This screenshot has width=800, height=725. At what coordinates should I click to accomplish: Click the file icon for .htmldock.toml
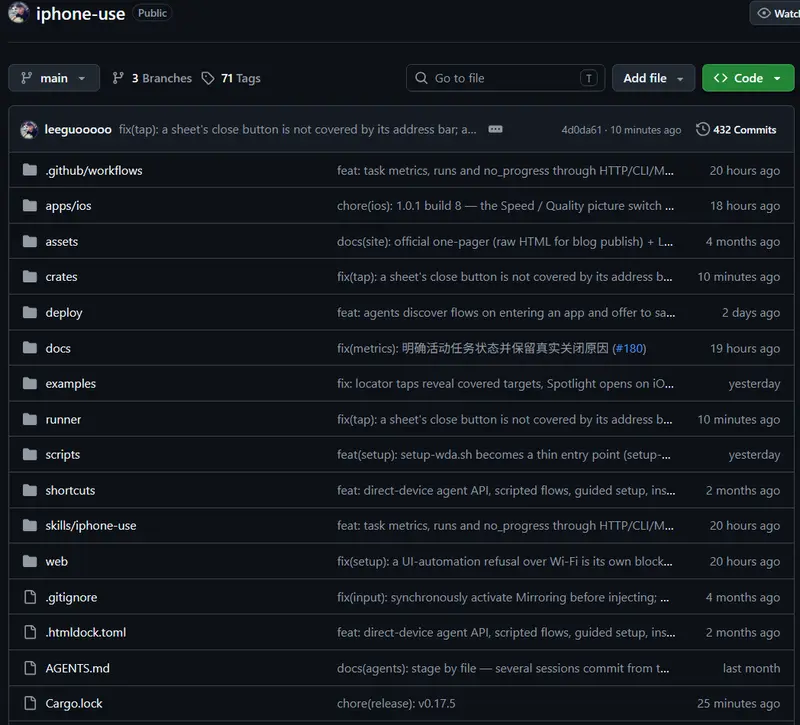(x=30, y=632)
